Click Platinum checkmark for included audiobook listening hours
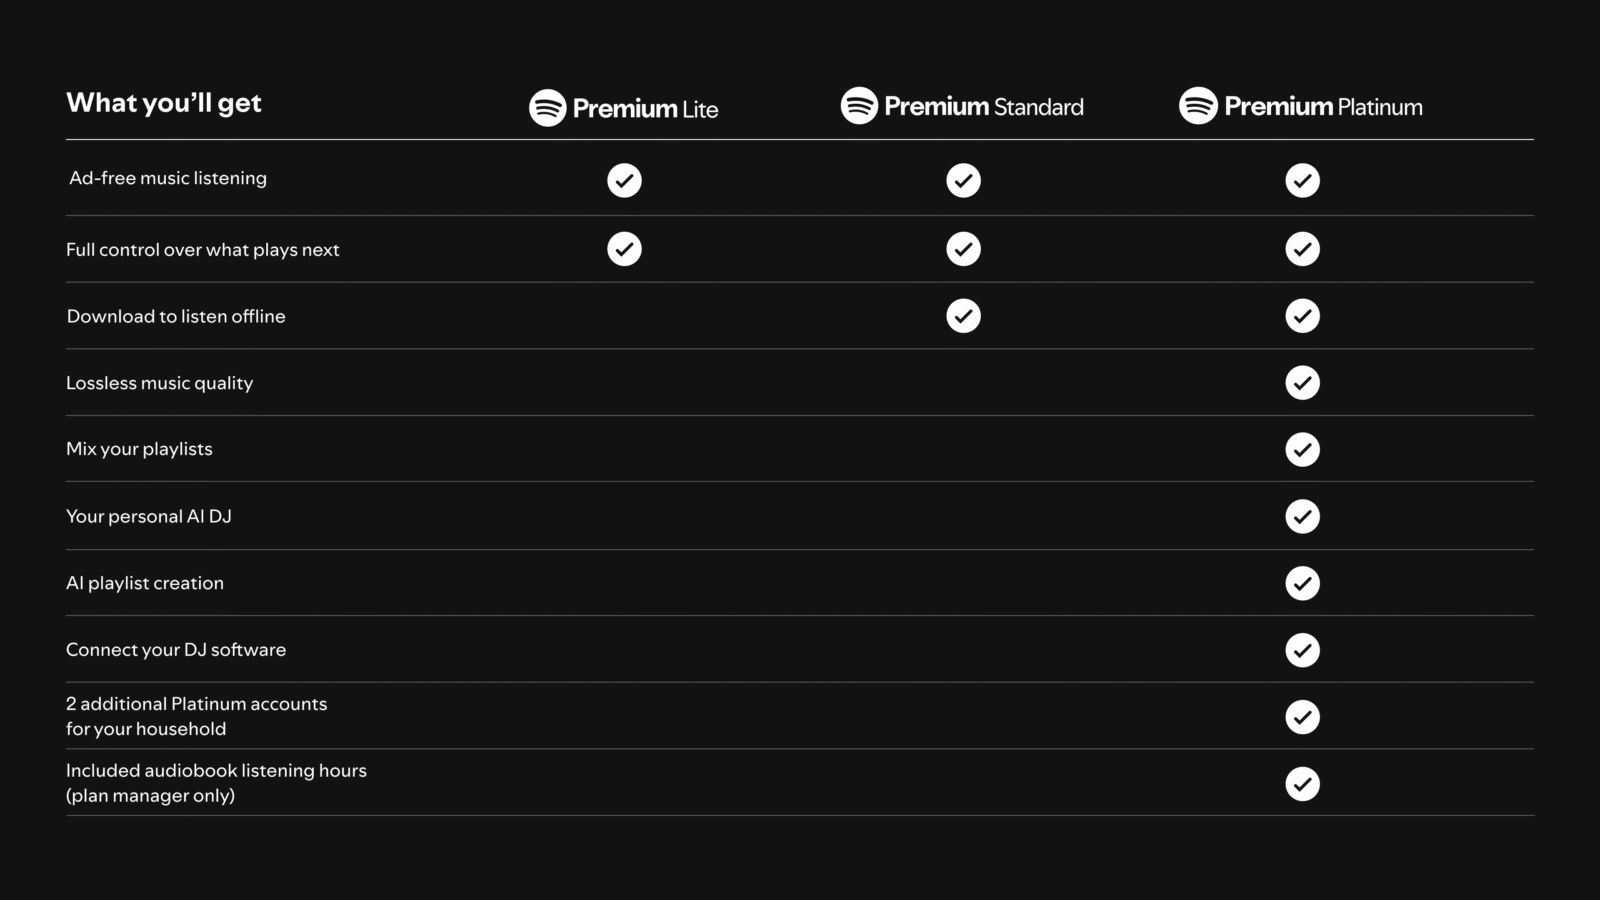Screen dimensions: 1600x900 (x=1302, y=784)
